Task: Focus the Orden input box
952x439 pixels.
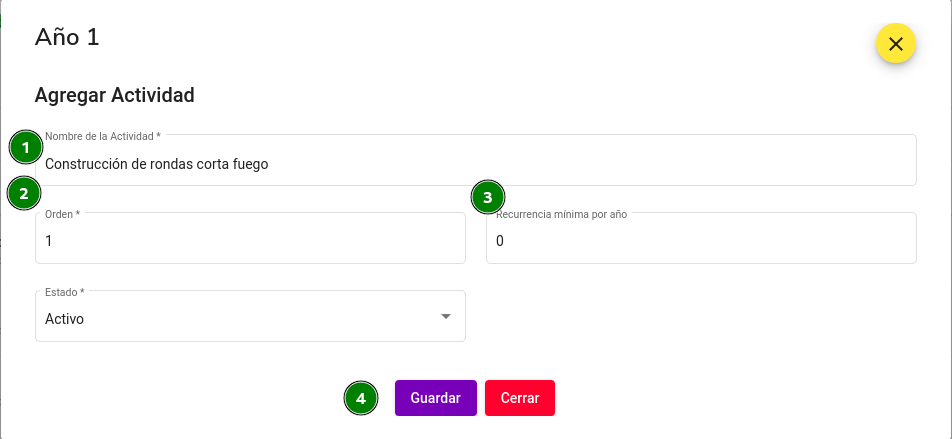Action: tap(250, 238)
